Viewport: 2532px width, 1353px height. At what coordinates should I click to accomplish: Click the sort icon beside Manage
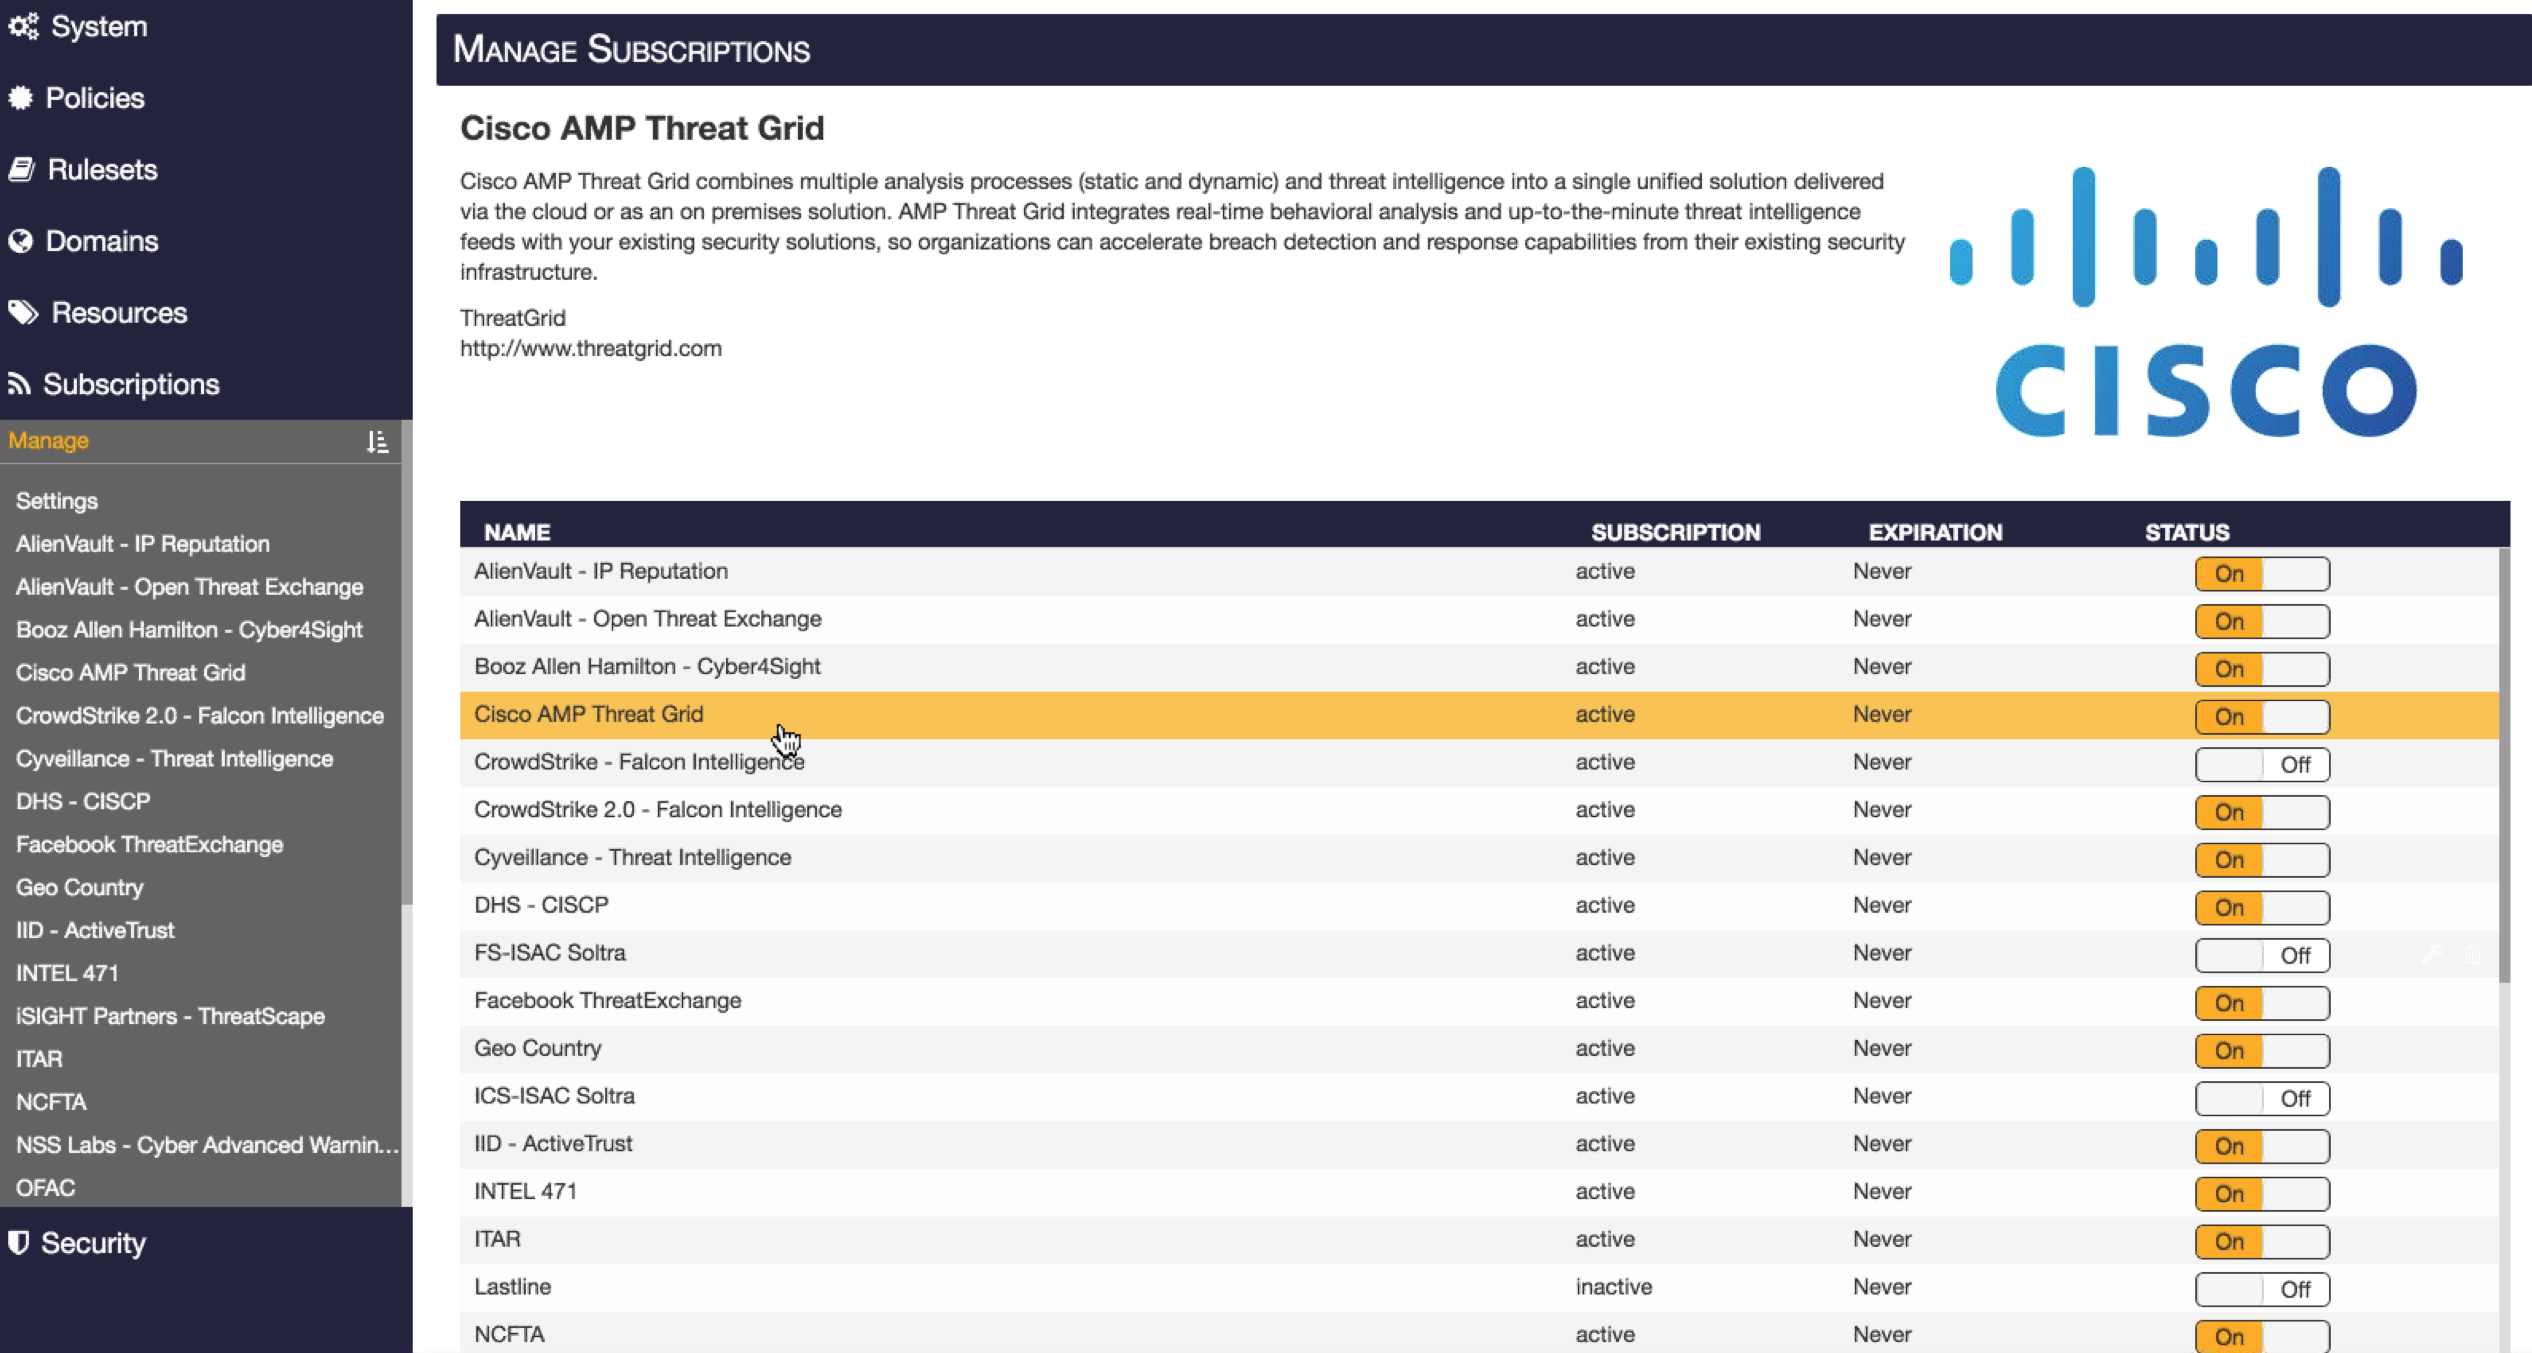point(376,441)
